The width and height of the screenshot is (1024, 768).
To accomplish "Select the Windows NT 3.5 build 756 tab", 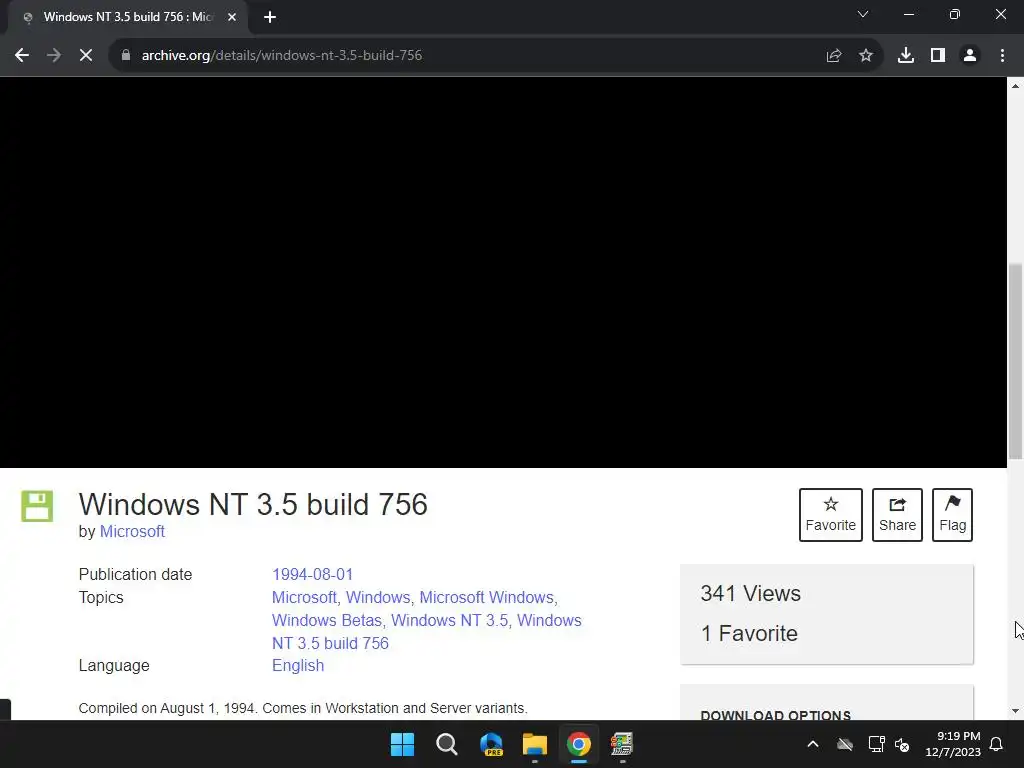I will 127,18.
